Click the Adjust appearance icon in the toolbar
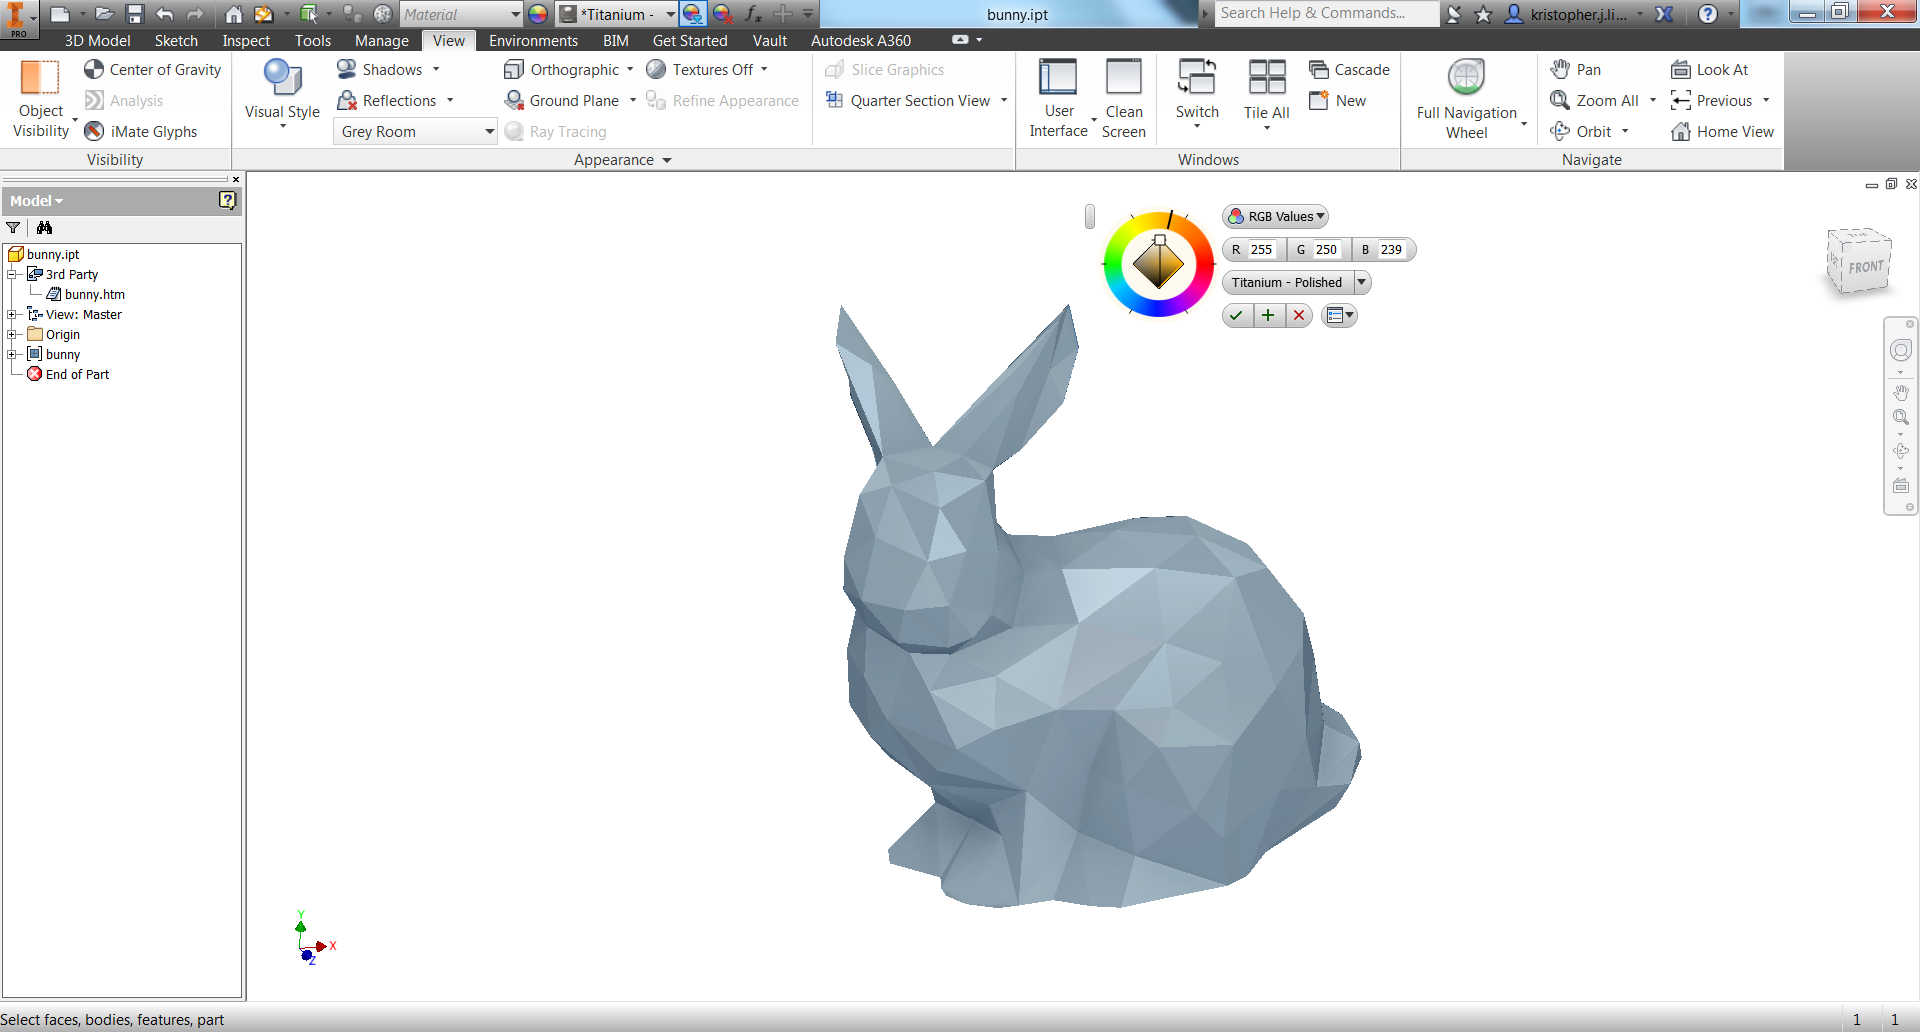1920x1032 pixels. (692, 14)
